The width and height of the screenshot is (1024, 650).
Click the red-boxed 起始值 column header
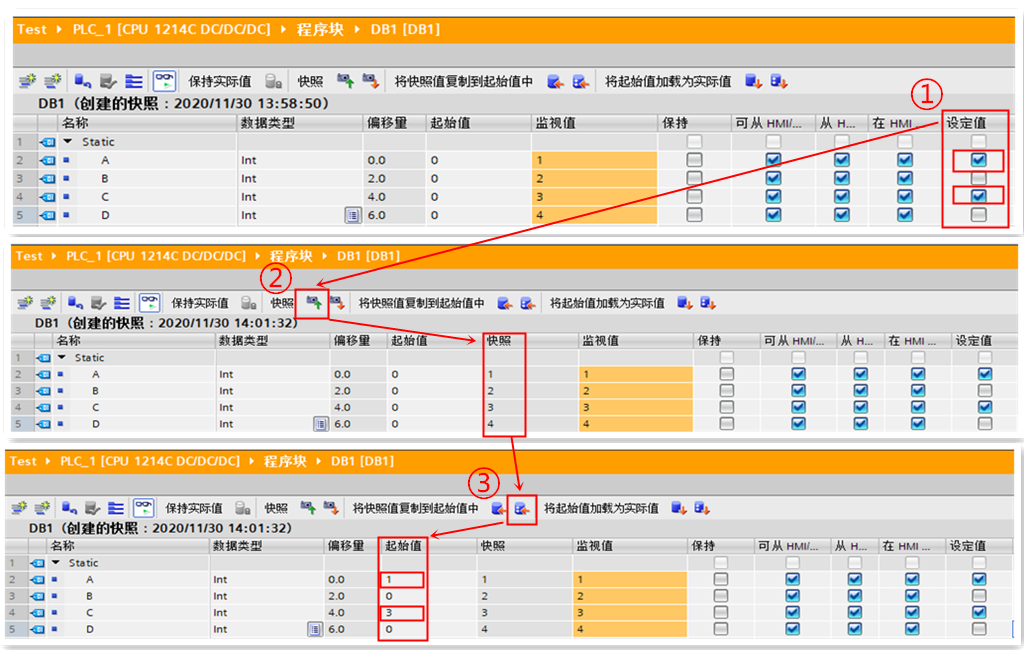tap(403, 545)
